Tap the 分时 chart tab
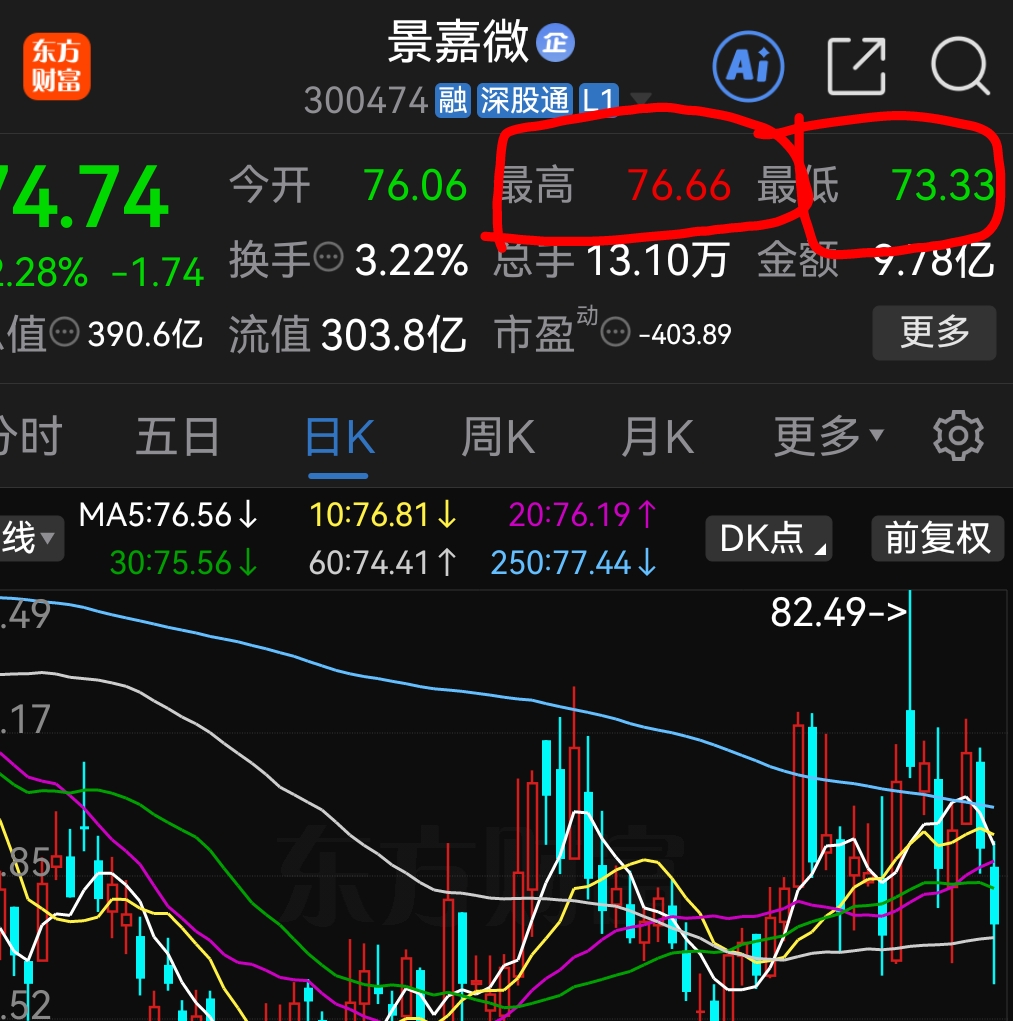 click(x=29, y=437)
